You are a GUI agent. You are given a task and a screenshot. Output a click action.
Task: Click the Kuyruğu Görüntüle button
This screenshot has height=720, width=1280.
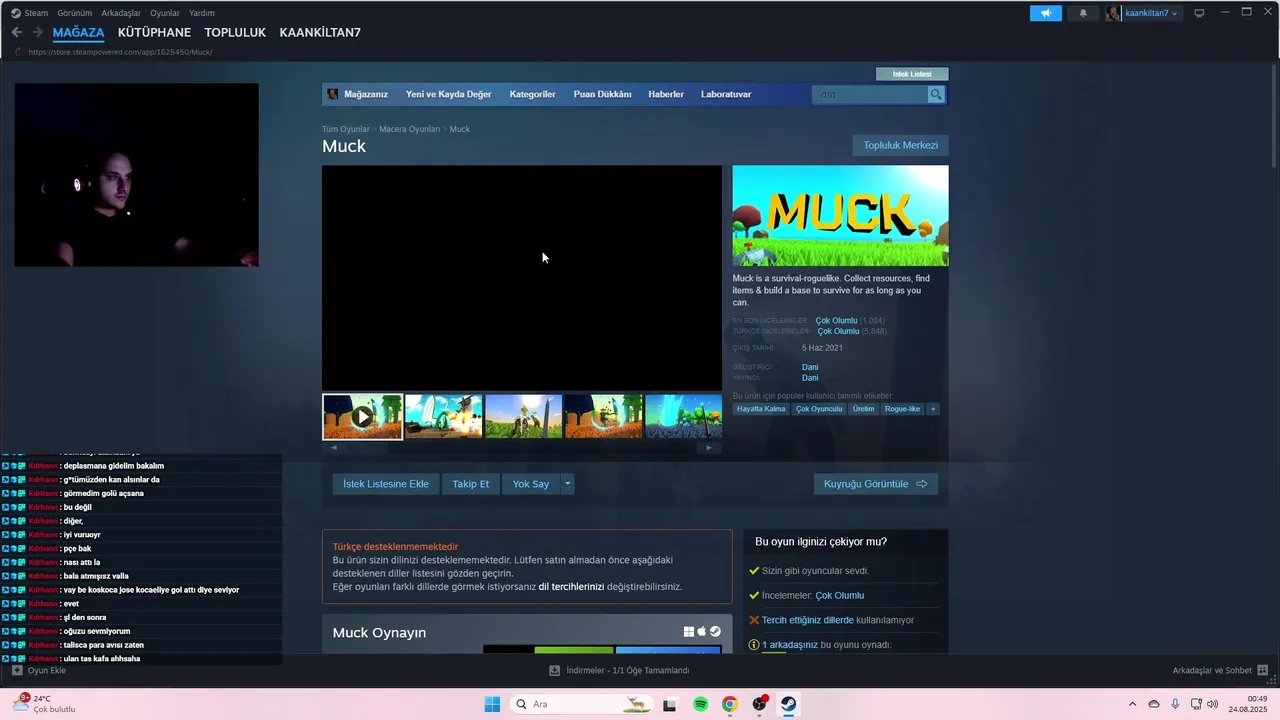[875, 484]
